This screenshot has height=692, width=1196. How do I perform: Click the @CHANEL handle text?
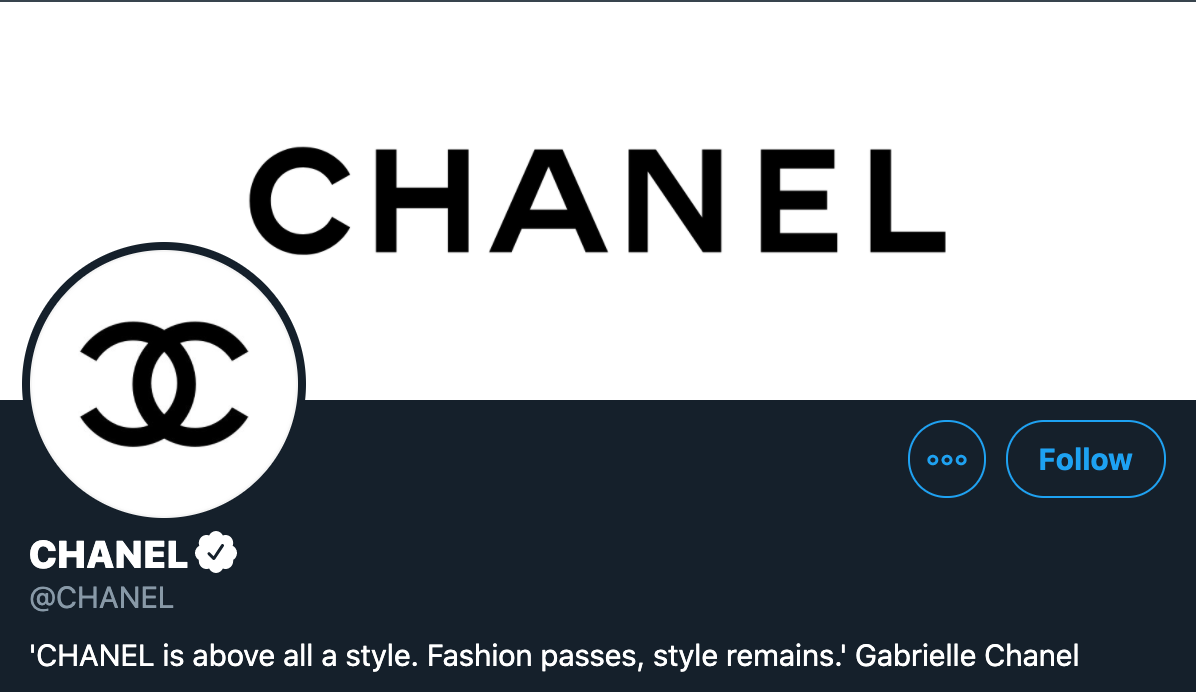(101, 598)
